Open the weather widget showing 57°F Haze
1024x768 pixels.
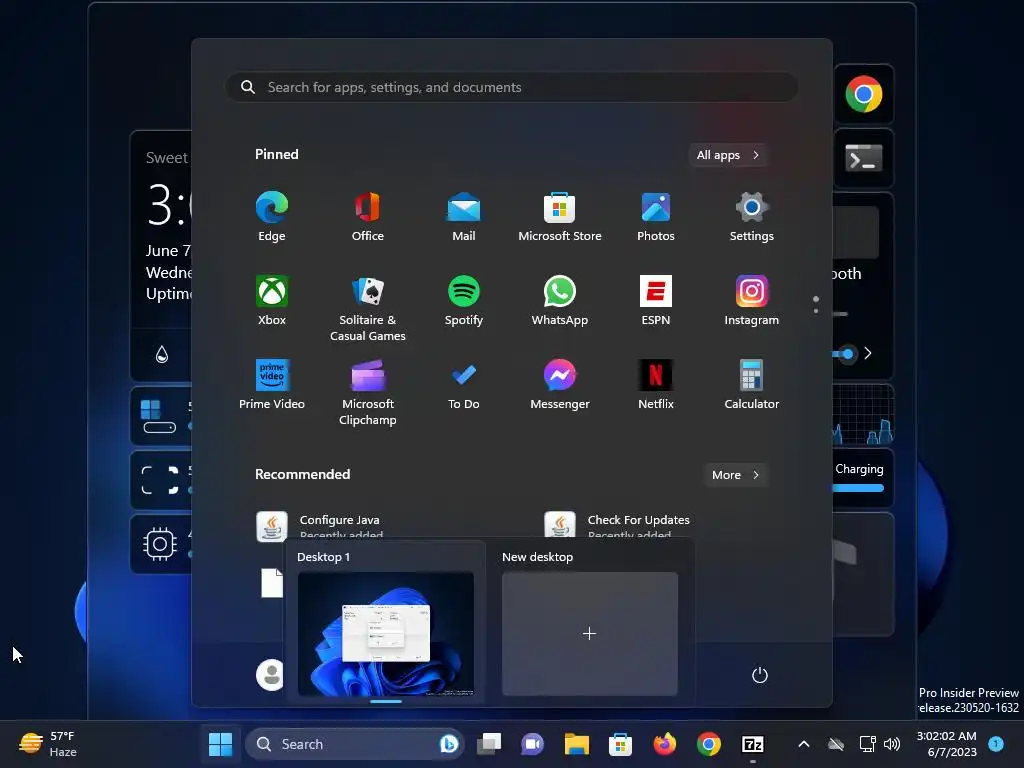(48, 744)
